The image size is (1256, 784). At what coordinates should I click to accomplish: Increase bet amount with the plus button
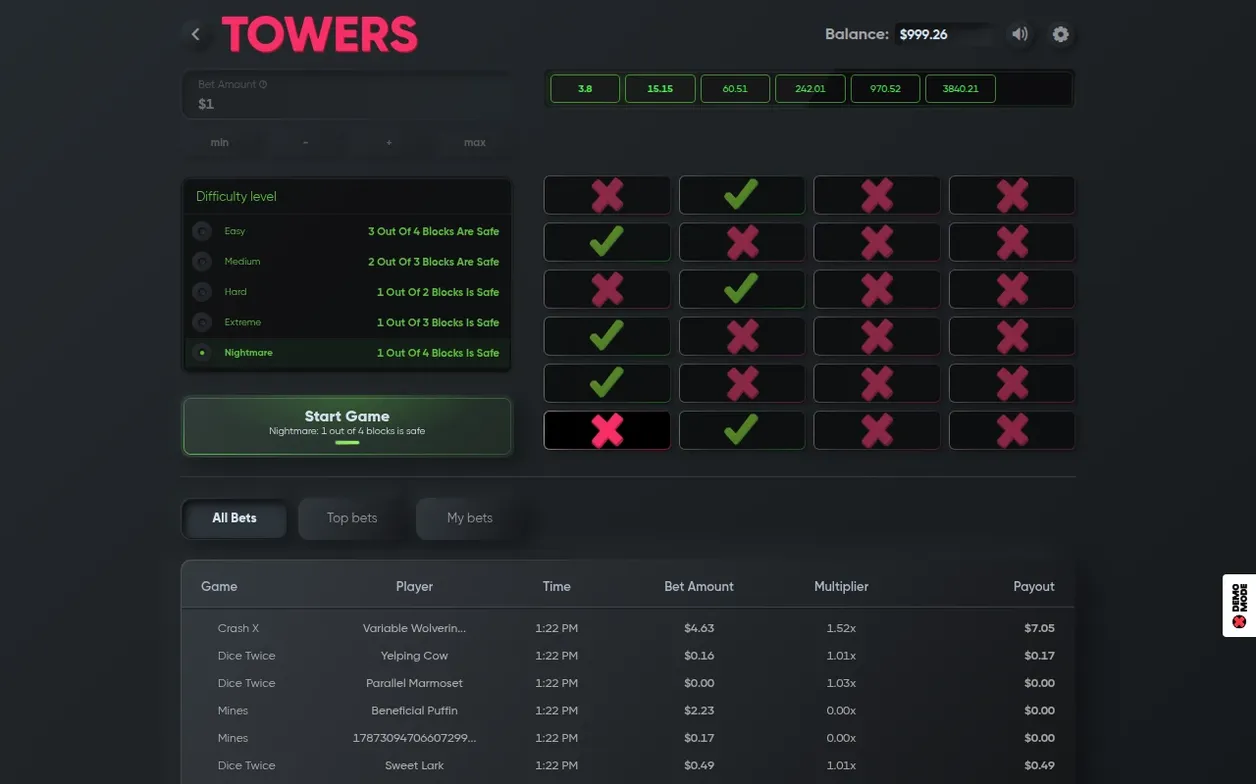389,142
